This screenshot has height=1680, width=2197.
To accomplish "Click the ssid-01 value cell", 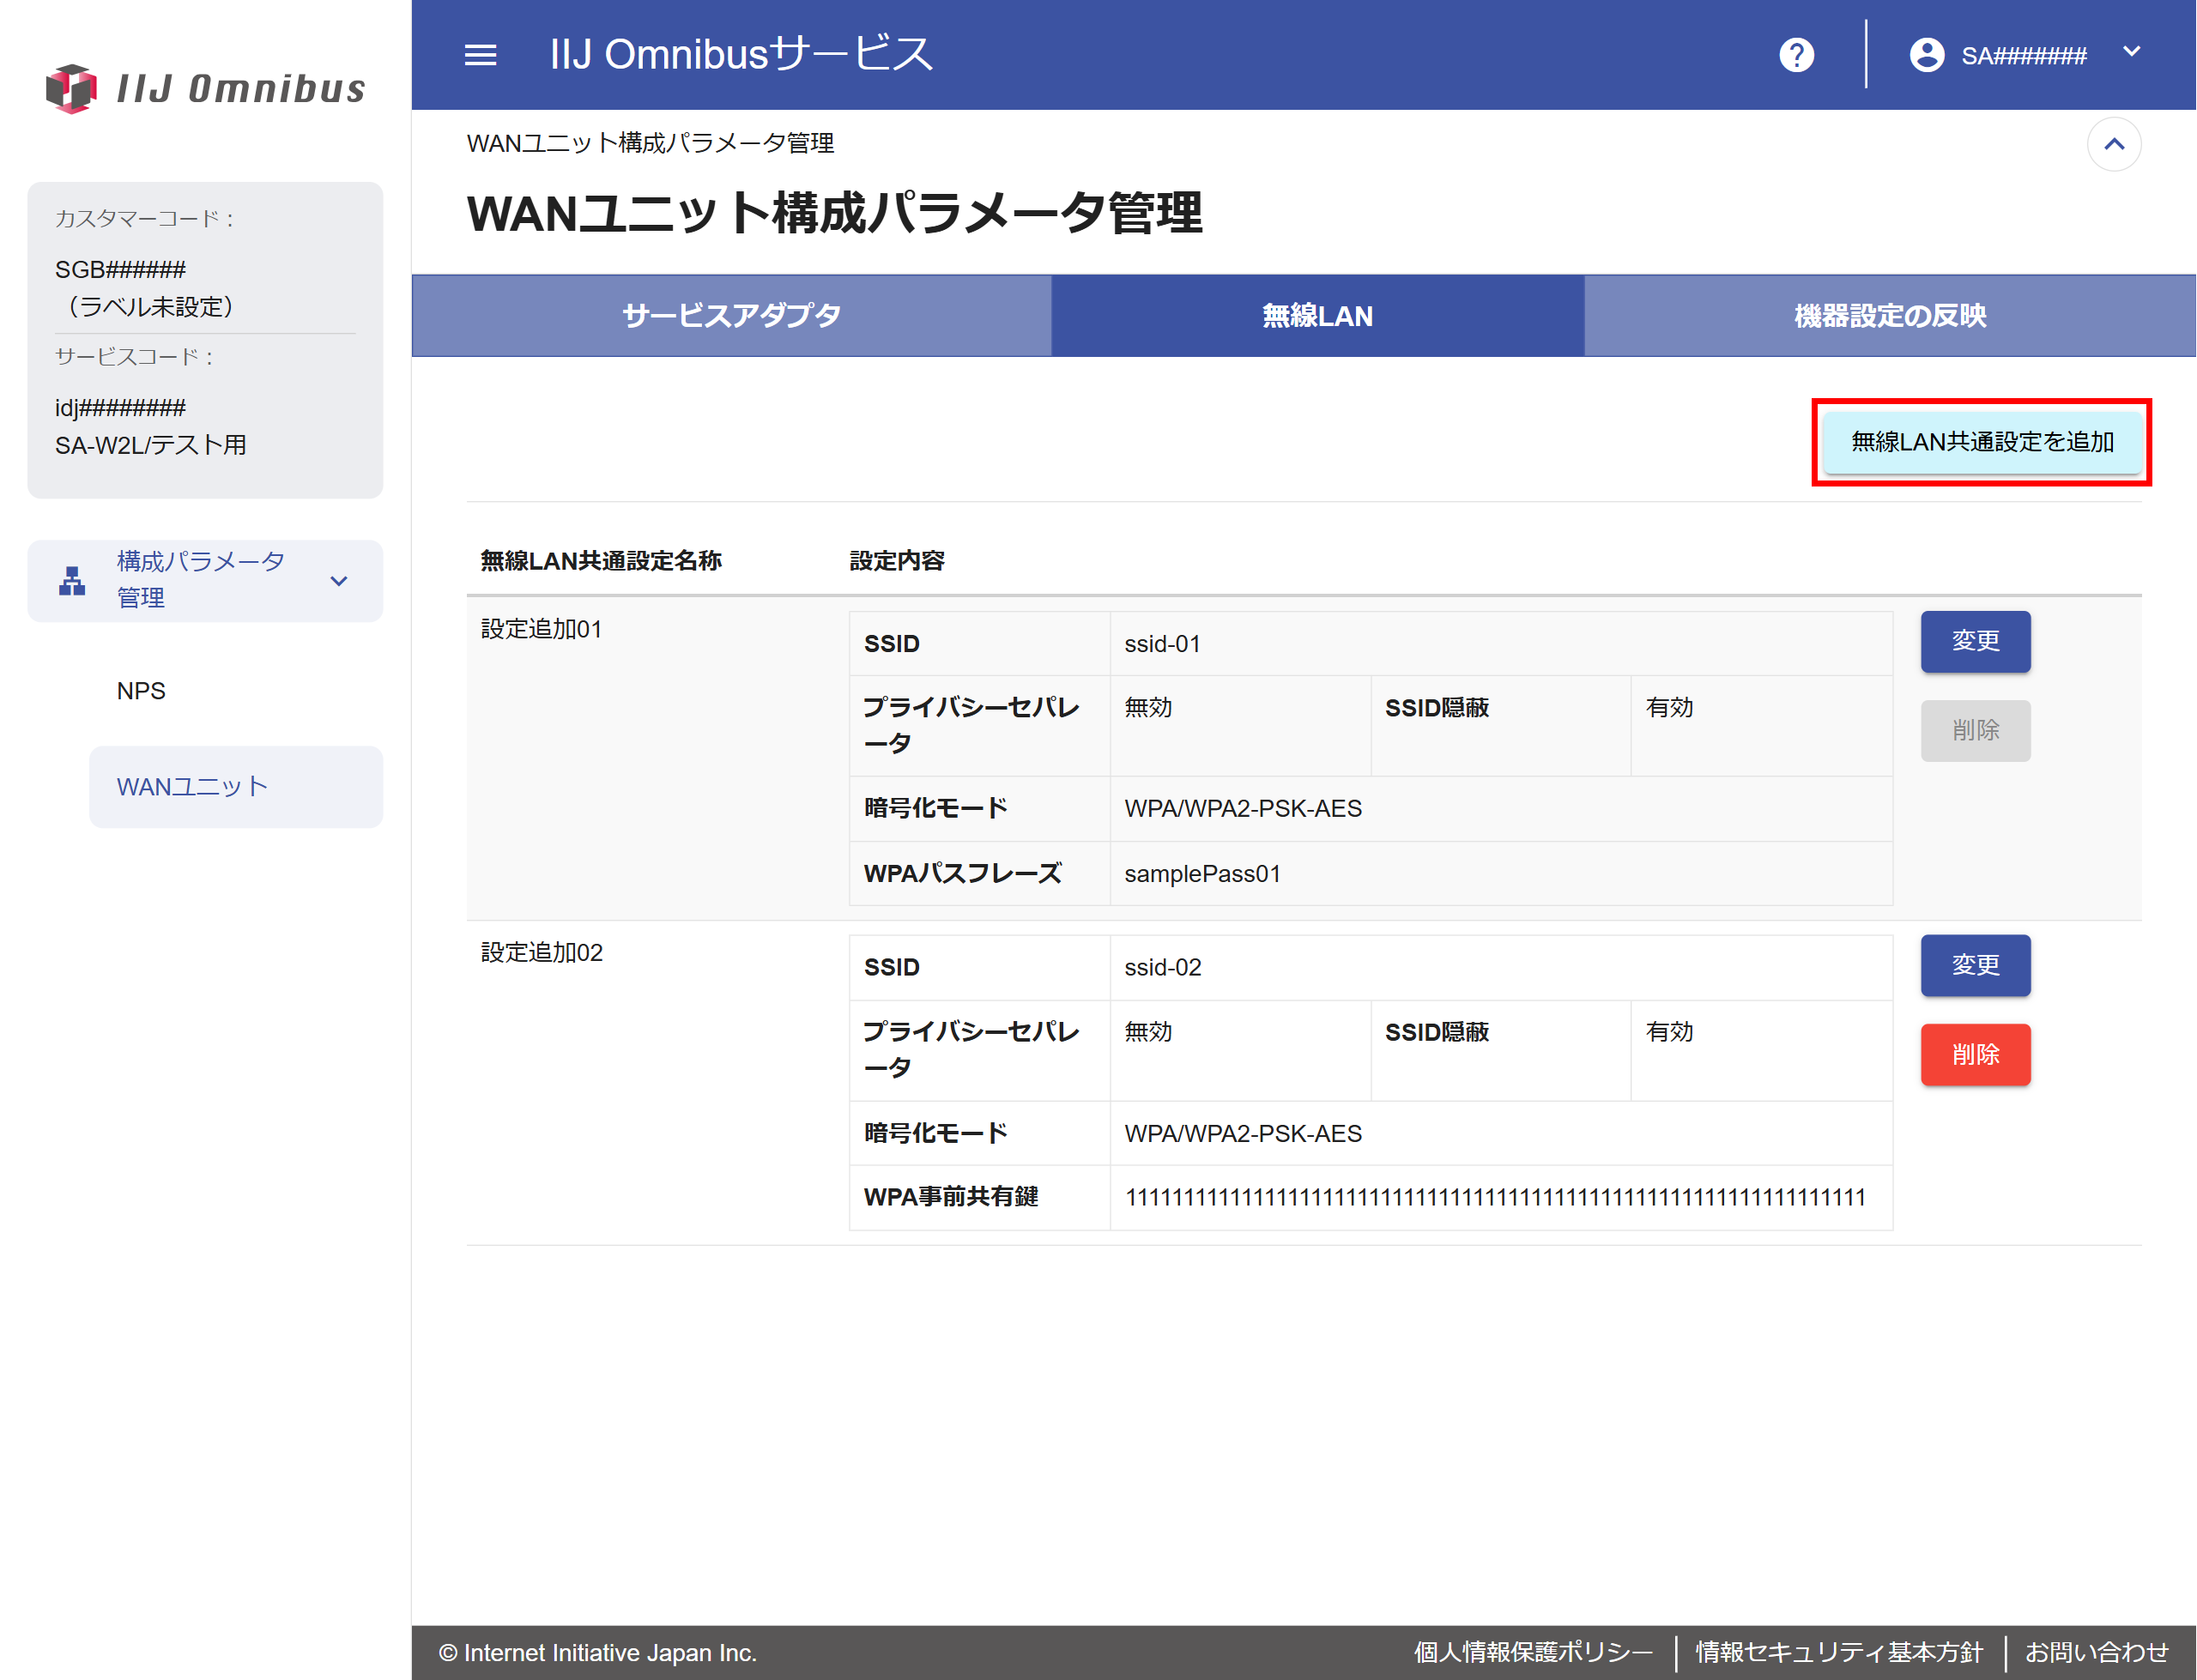I will point(1500,644).
